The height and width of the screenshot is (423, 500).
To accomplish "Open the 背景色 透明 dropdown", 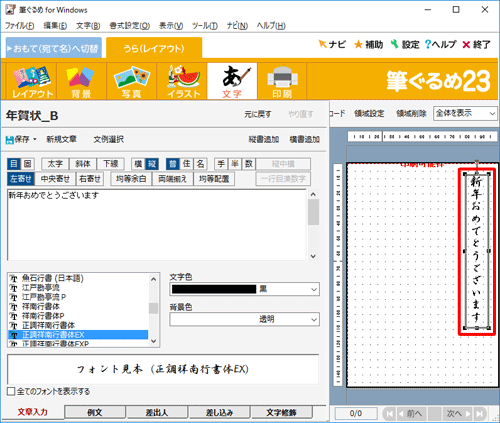I will [x=314, y=319].
